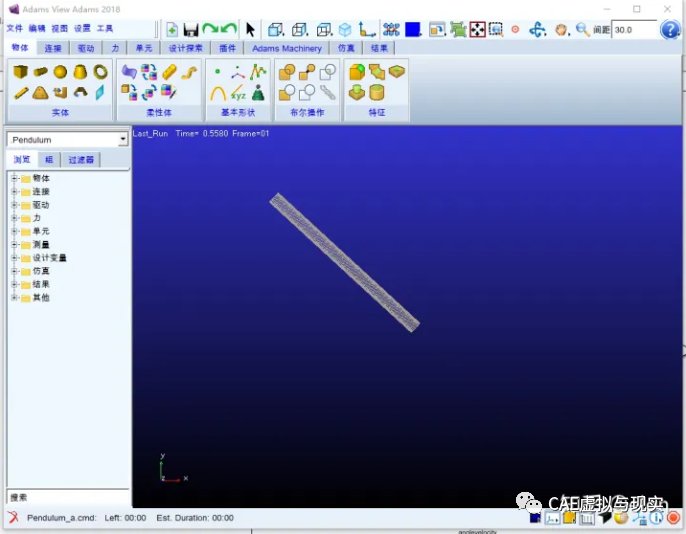Open the 视图 menu

tap(60, 28)
